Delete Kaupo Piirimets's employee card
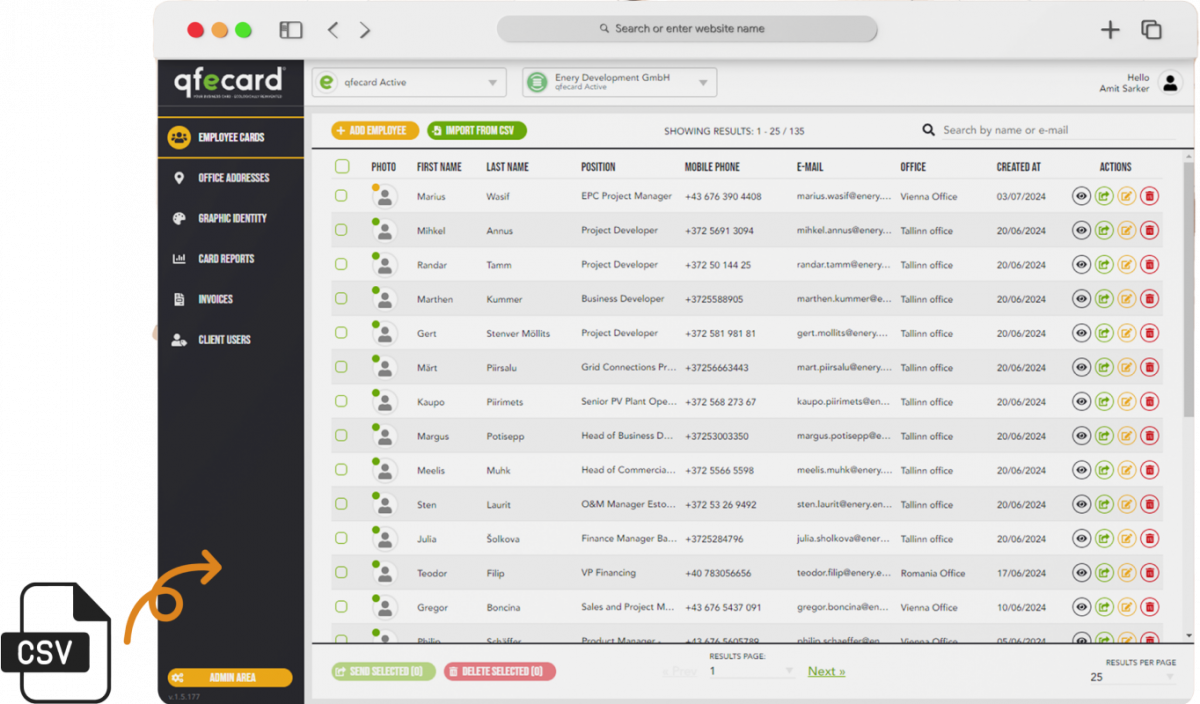1200x704 pixels. pyautogui.click(x=1150, y=402)
